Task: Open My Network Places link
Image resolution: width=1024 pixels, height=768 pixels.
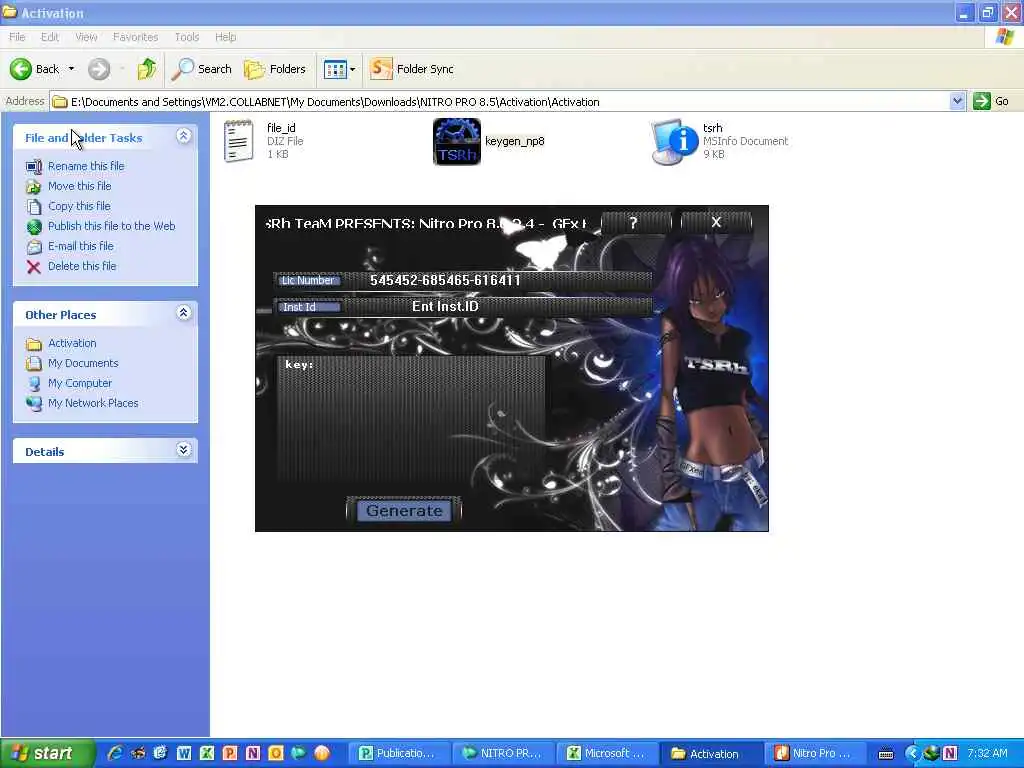Action: coord(93,403)
